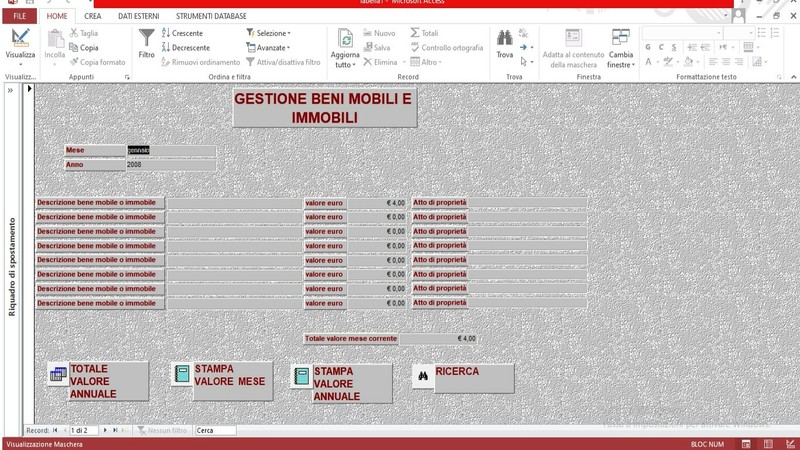Click the font color A button
800x450 pixels.
(x=648, y=62)
